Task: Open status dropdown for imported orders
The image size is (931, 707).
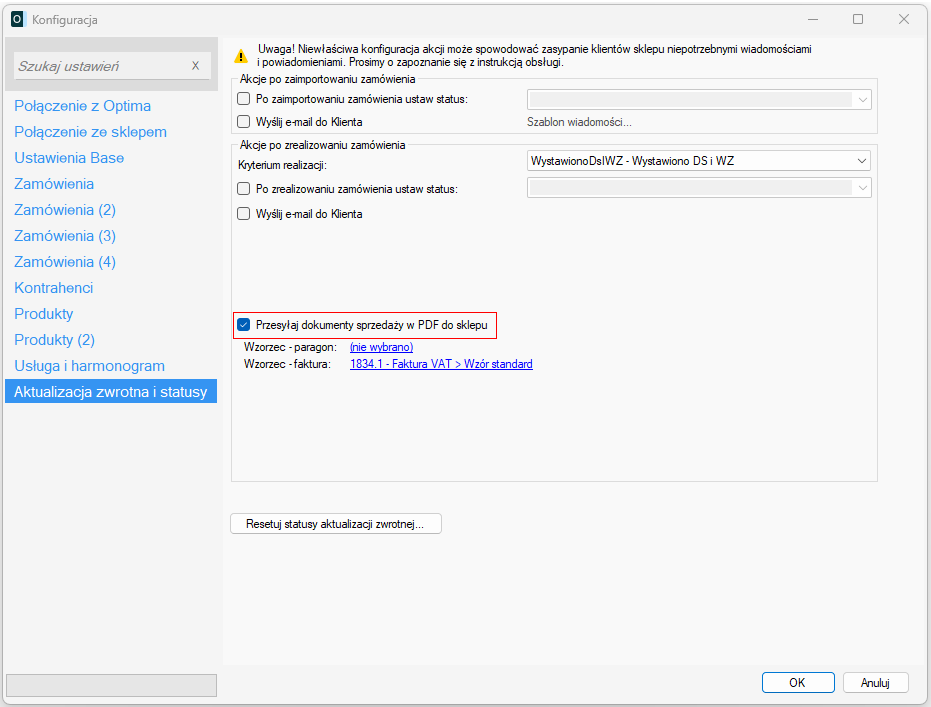Action: point(699,99)
